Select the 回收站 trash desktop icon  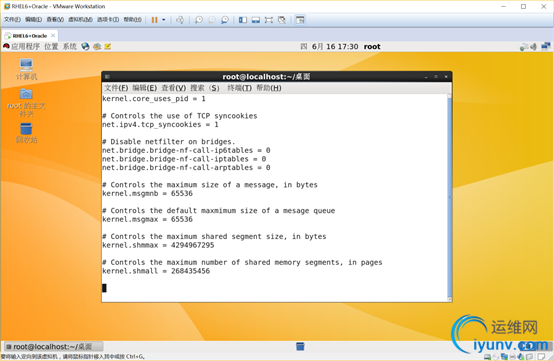click(26, 133)
